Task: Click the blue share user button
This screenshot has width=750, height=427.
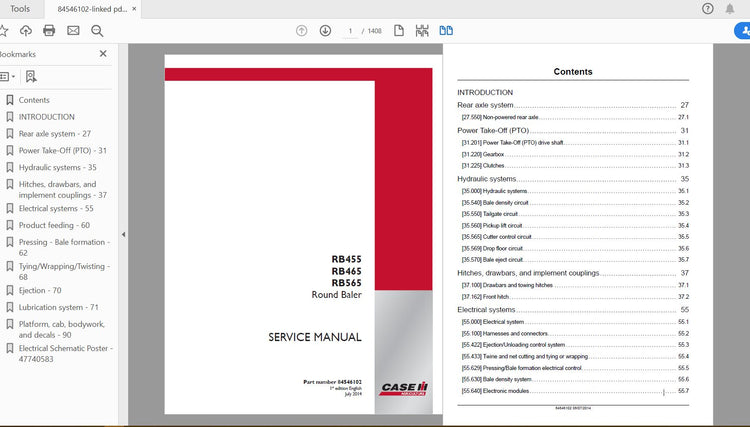Action: point(742,31)
